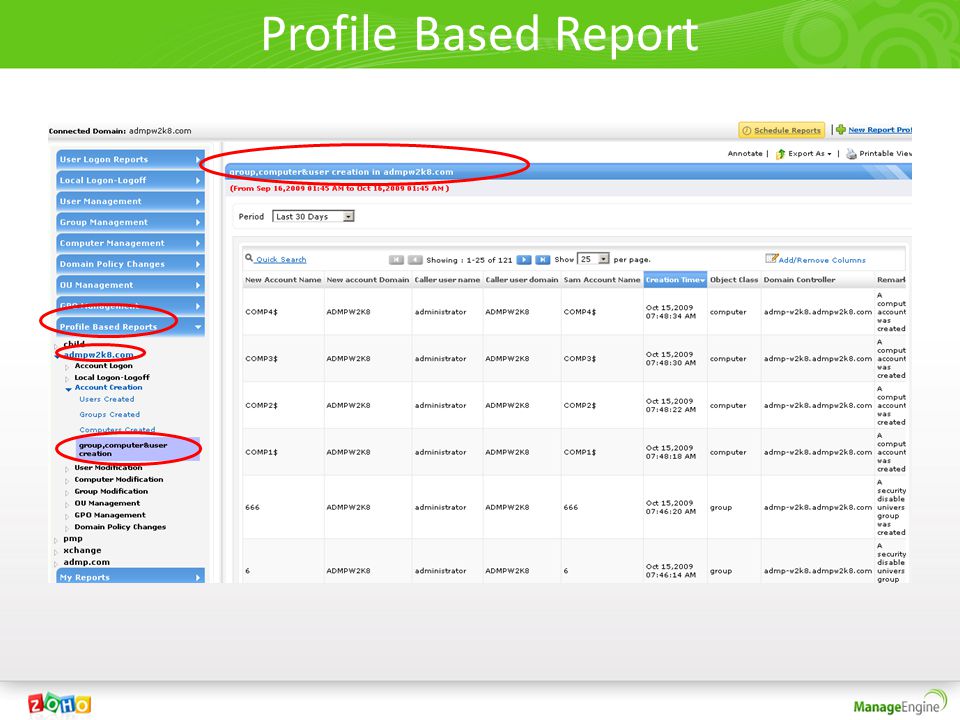Click the Quick Search magnifier icon
Screen dimensions: 960x720
coord(249,258)
